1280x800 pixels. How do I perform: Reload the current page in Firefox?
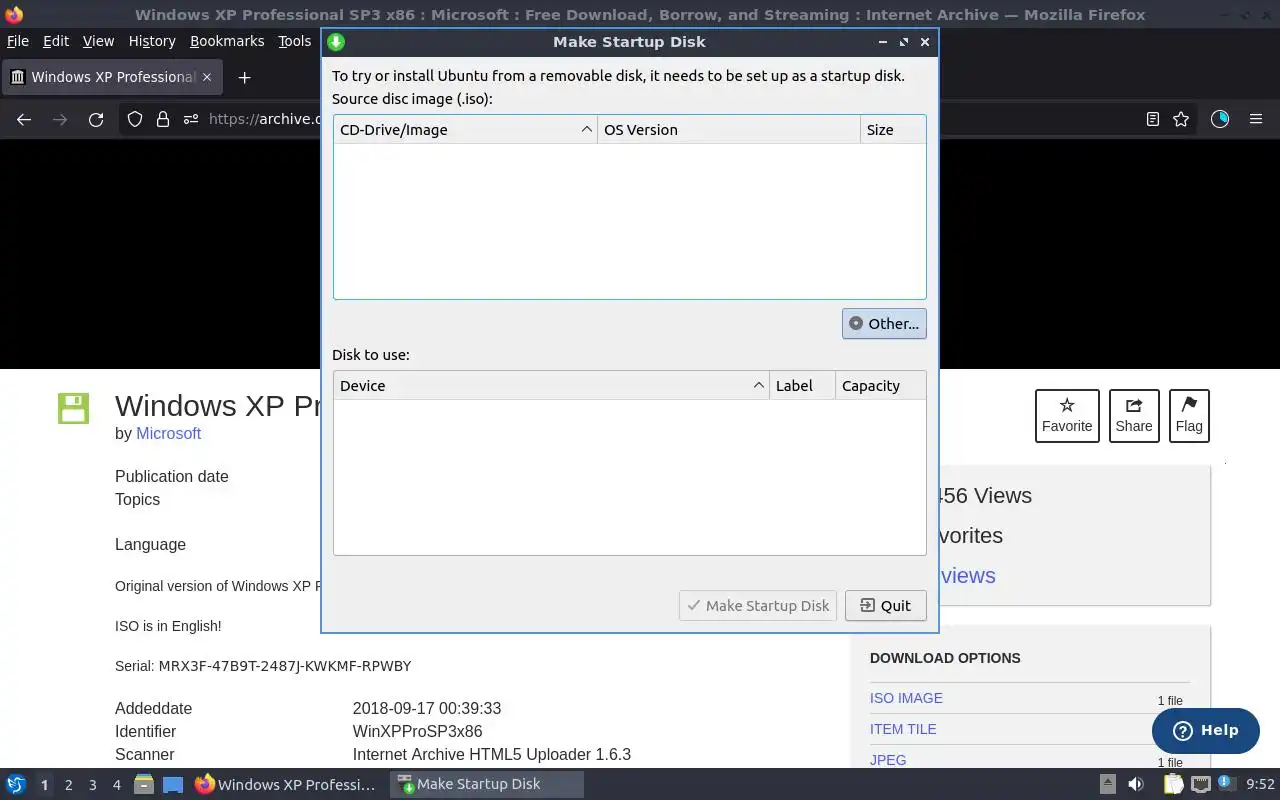tap(96, 119)
